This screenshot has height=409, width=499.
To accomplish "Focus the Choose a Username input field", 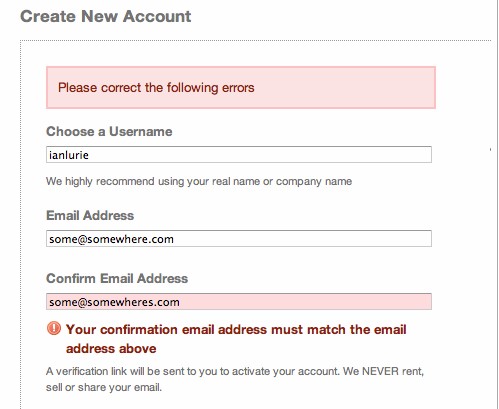I will [x=239, y=154].
